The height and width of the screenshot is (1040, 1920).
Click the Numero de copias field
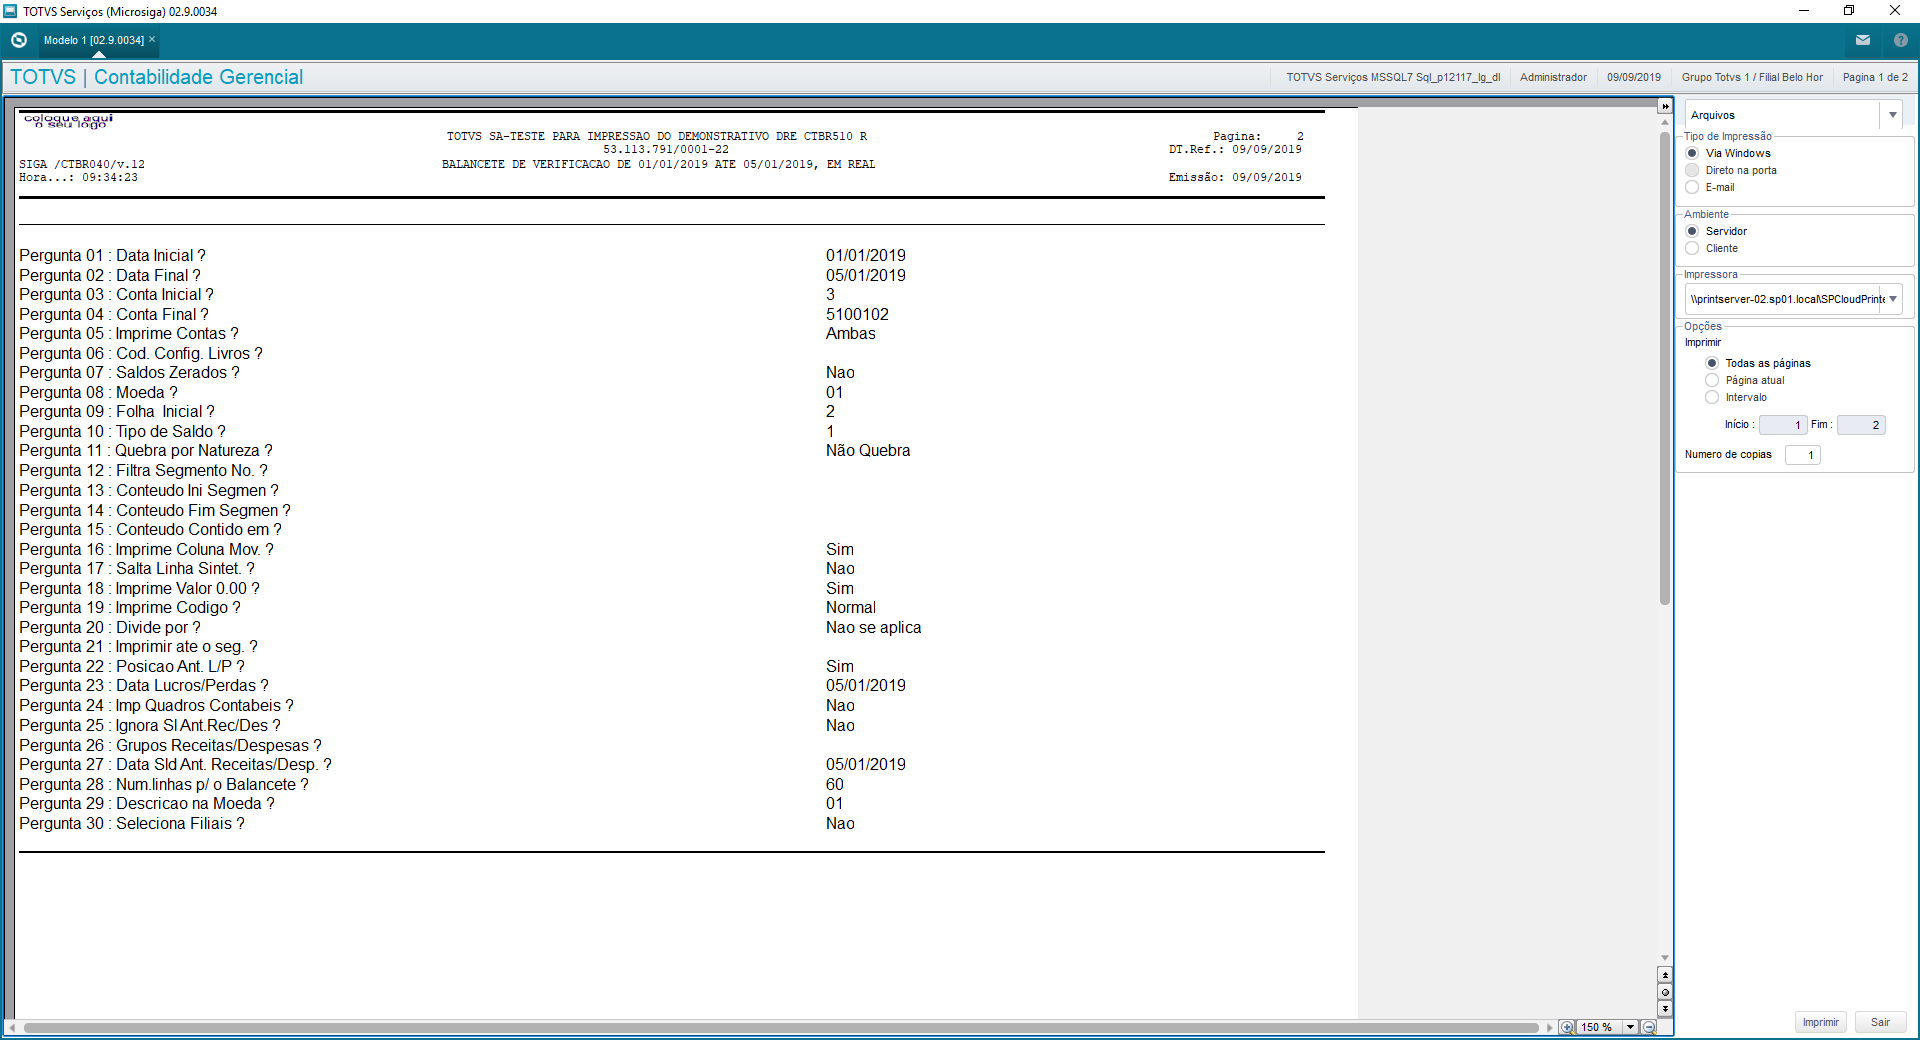tap(1803, 455)
